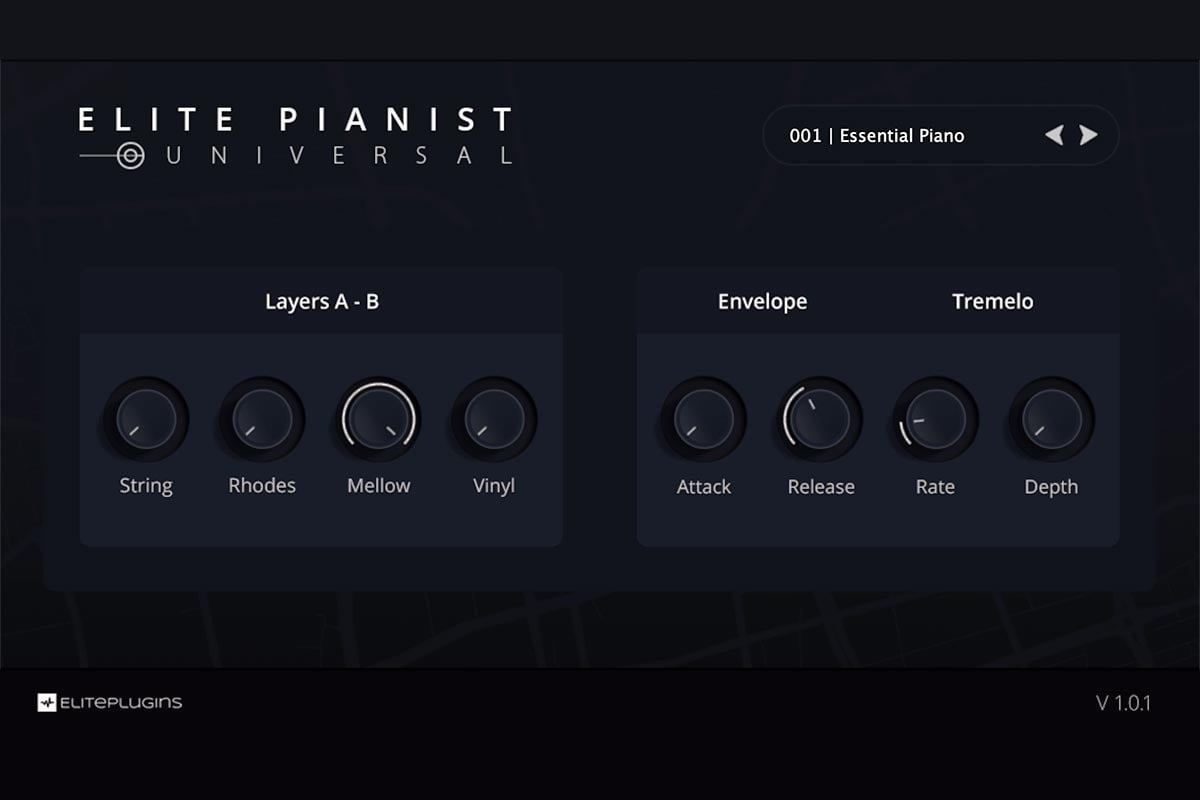This screenshot has width=1200, height=800.
Task: Click the ElitePlugins brand logo
Action: [x=110, y=703]
